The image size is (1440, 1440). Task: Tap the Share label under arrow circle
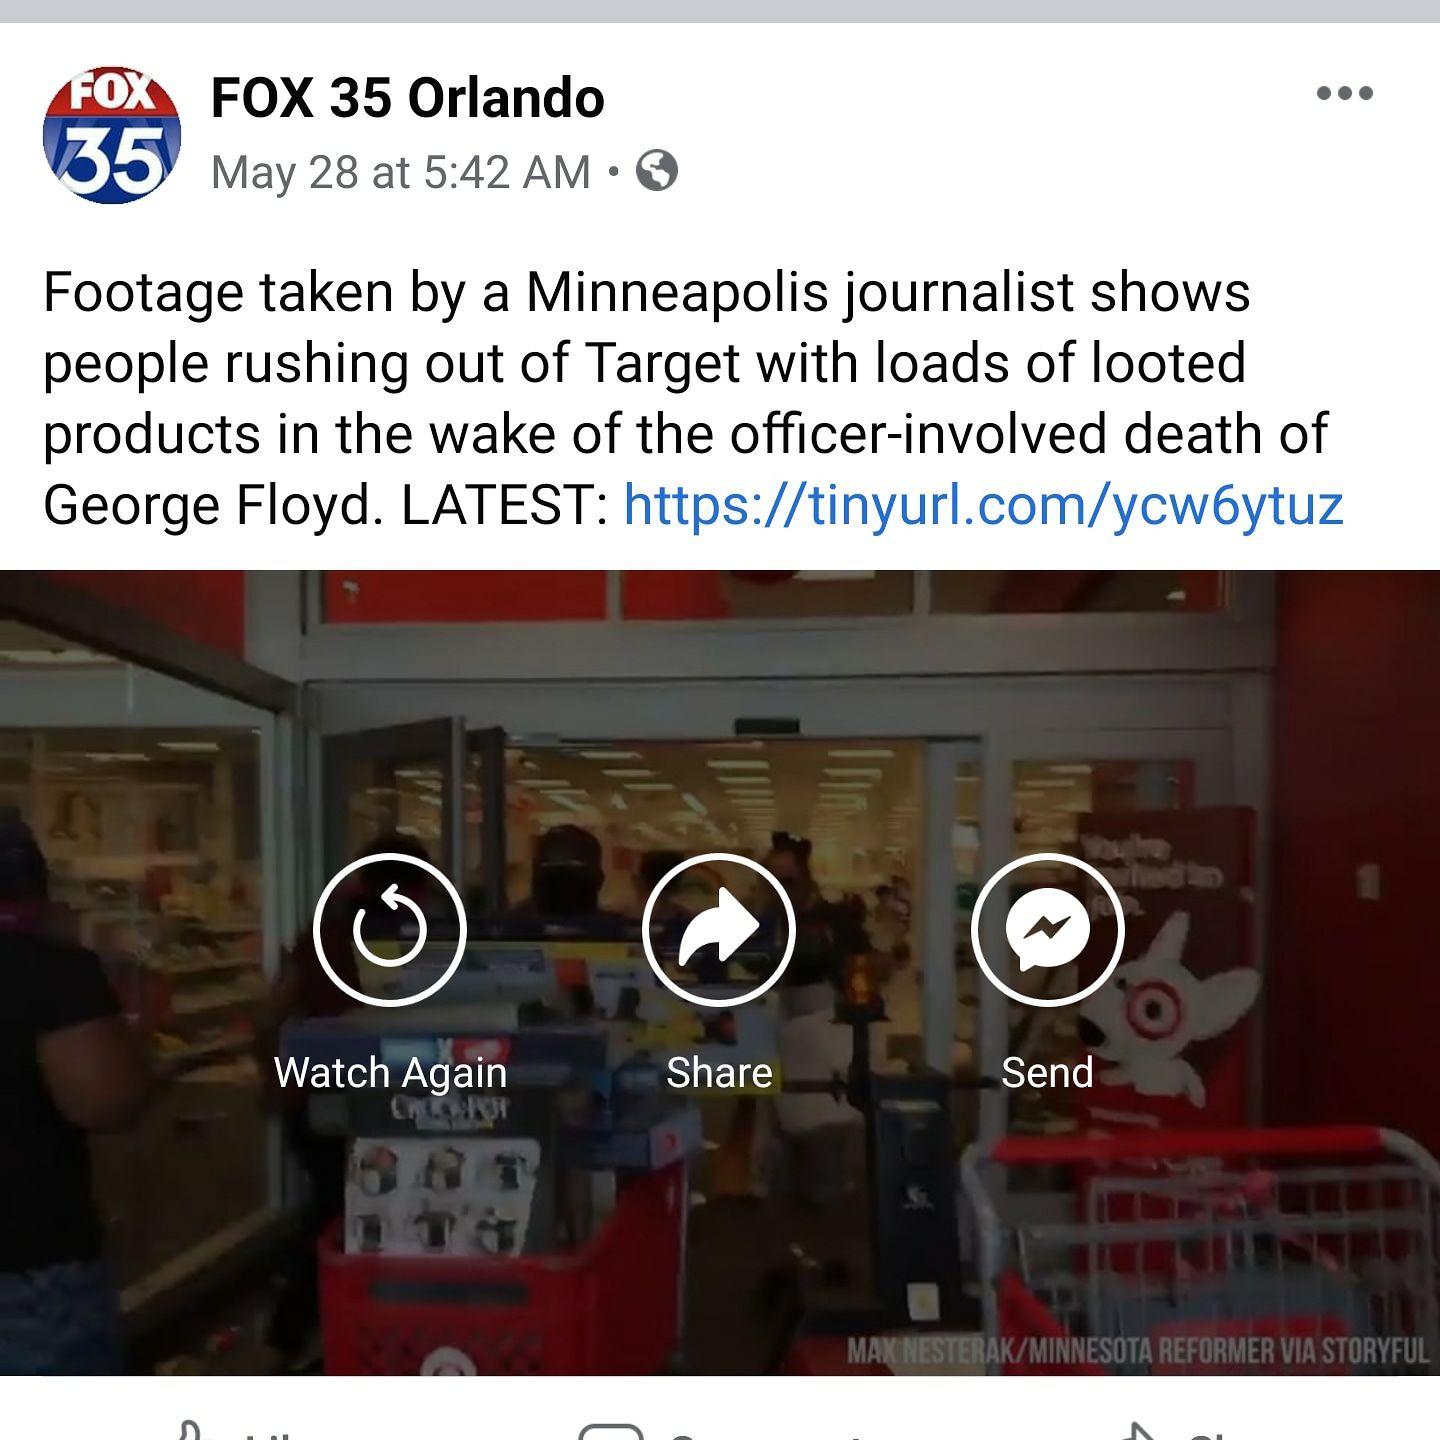tap(719, 1073)
